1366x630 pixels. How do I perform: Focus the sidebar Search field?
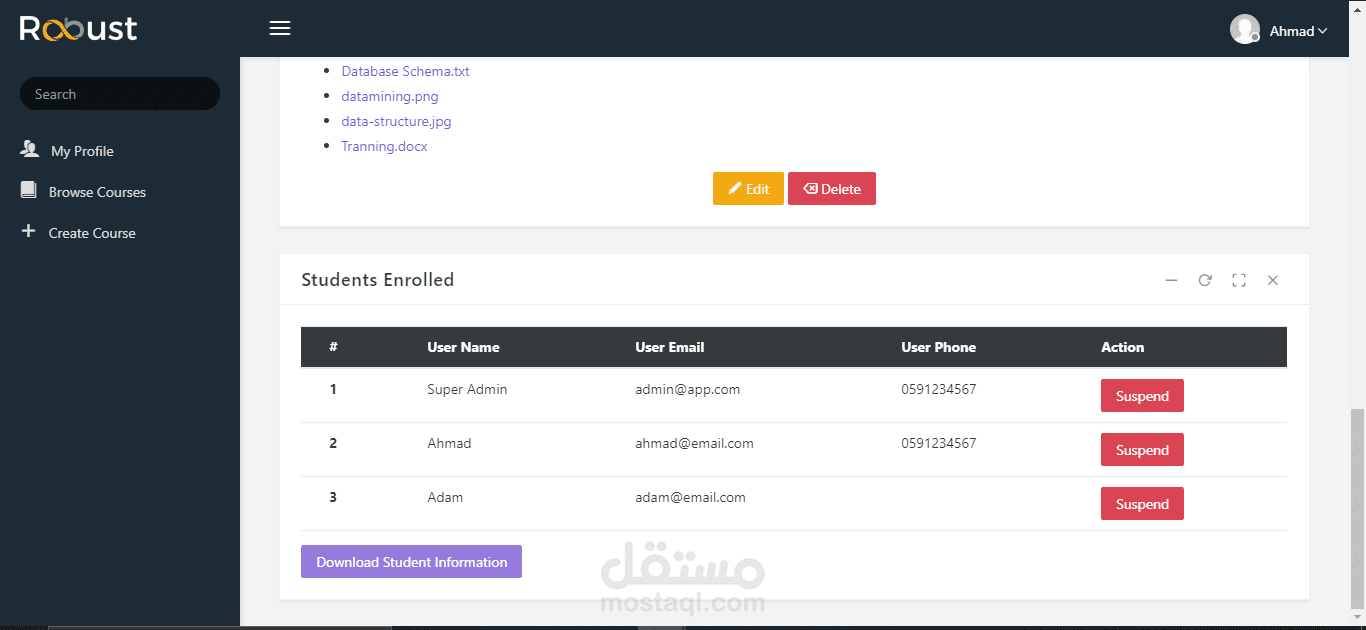[120, 94]
